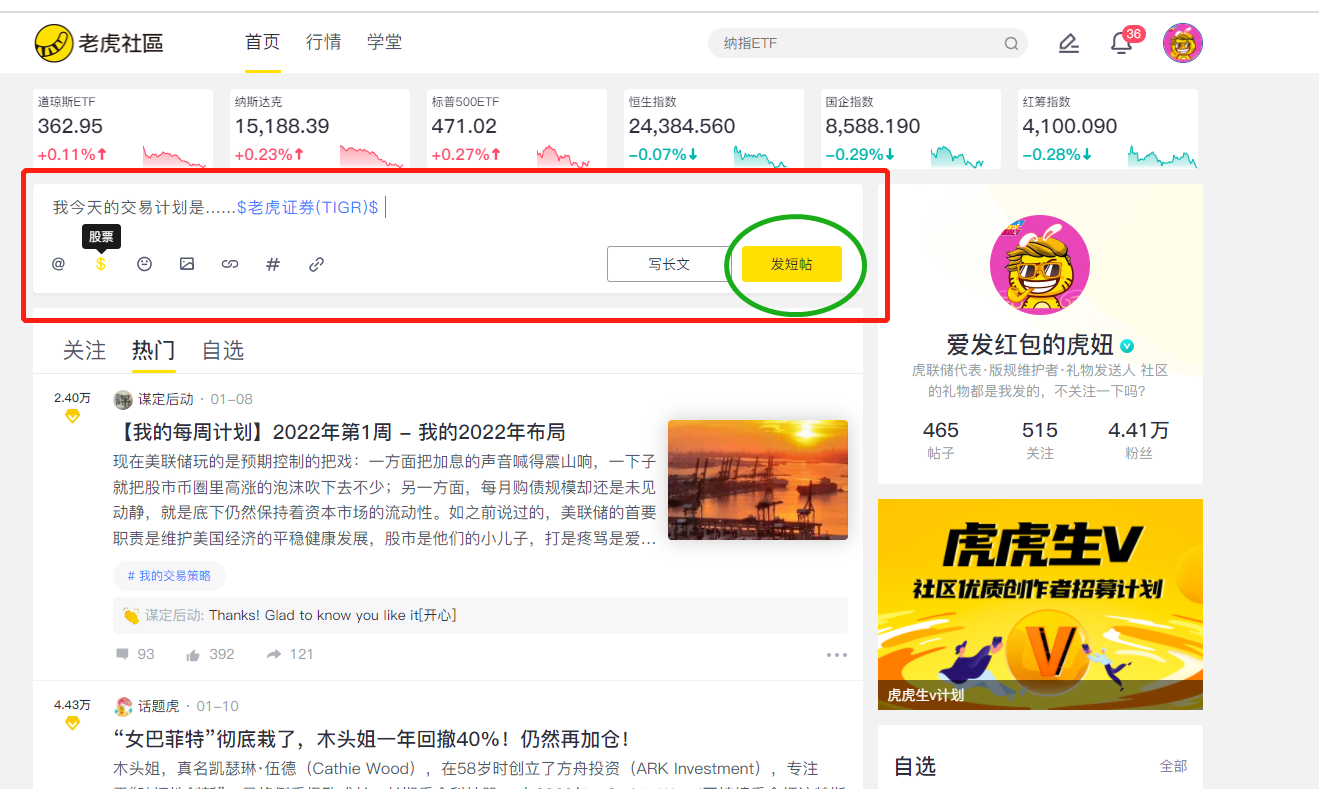The image size is (1319, 789).
Task: Click the 谋定后动 Thanks comment preview
Action: 480,616
